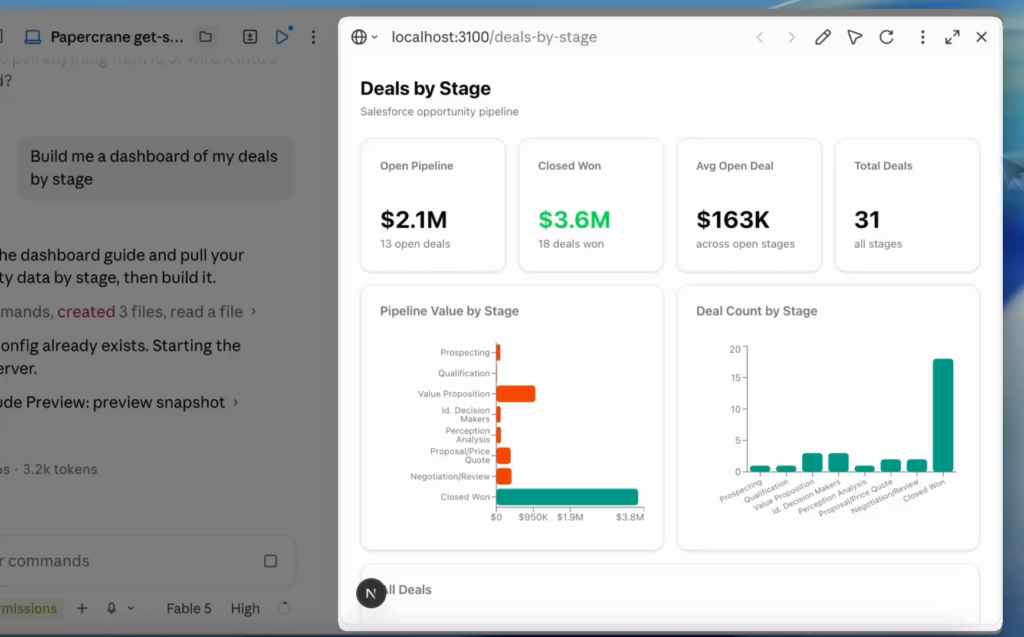Viewport: 1024px width, 637px height.
Task: Click the globe icon in preview address bar
Action: pos(359,37)
